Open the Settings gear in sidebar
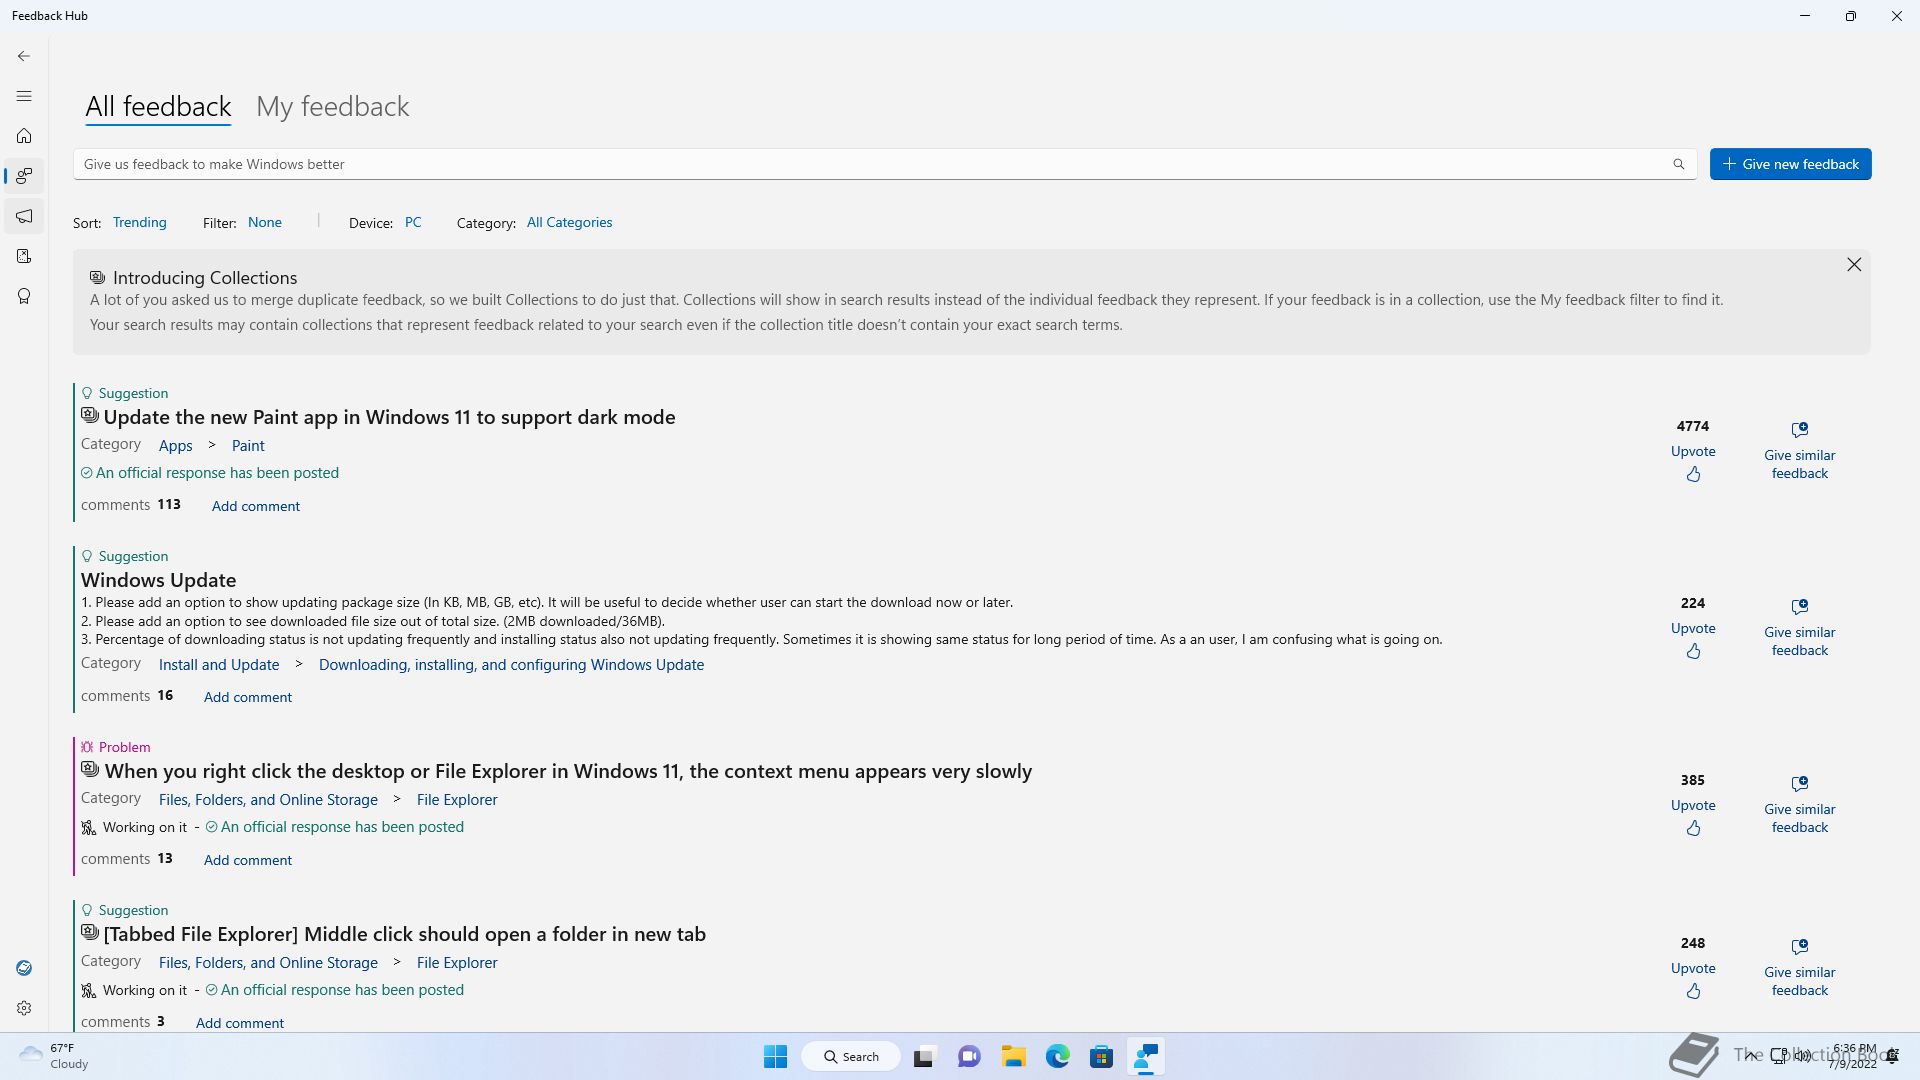 pyautogui.click(x=24, y=1008)
